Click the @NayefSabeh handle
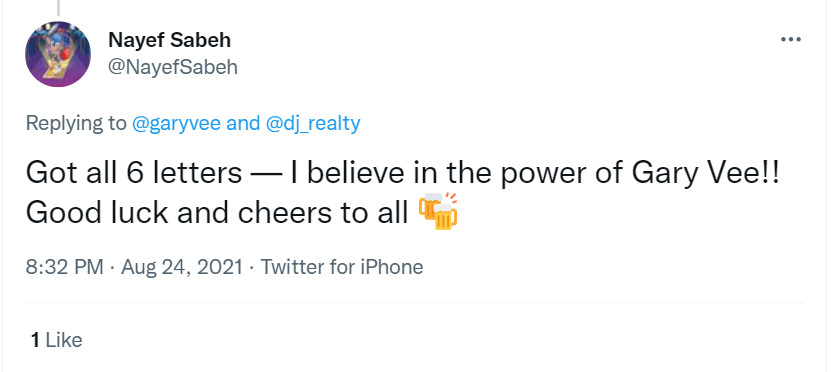 (x=173, y=67)
